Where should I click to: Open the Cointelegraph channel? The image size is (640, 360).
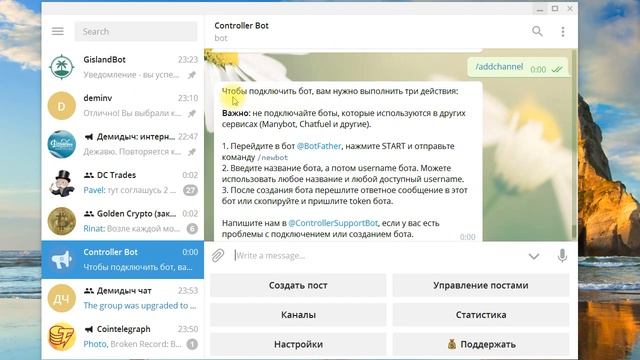click(122, 336)
